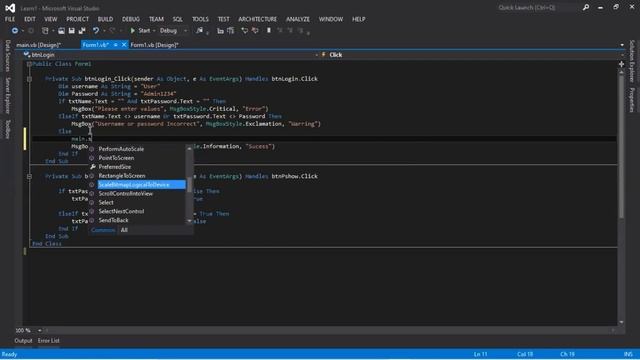Click the Save All toolbar icon
The width and height of the screenshot is (640, 360).
tap(82, 31)
